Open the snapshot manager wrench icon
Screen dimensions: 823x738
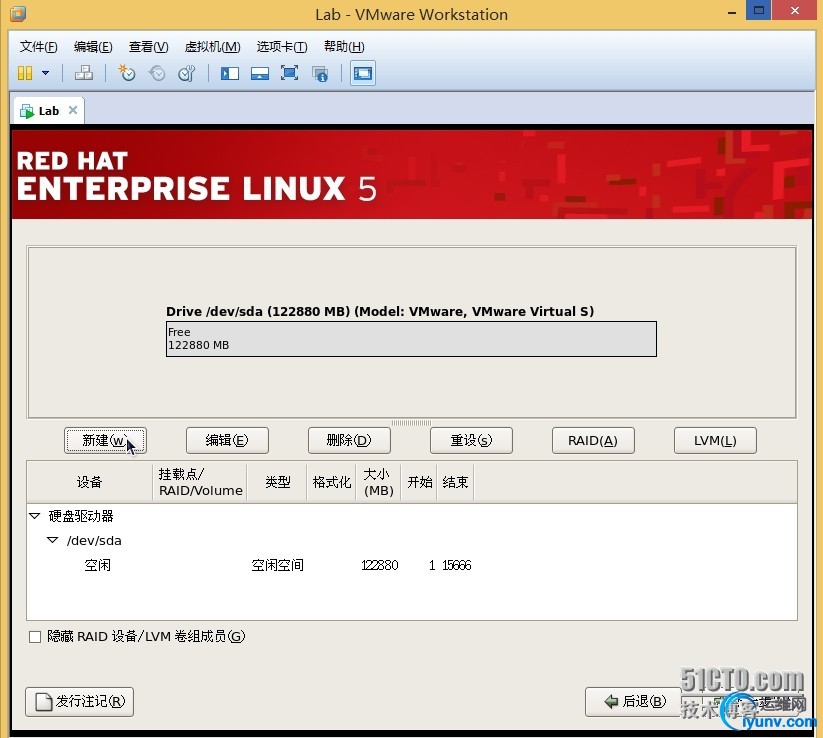click(187, 73)
